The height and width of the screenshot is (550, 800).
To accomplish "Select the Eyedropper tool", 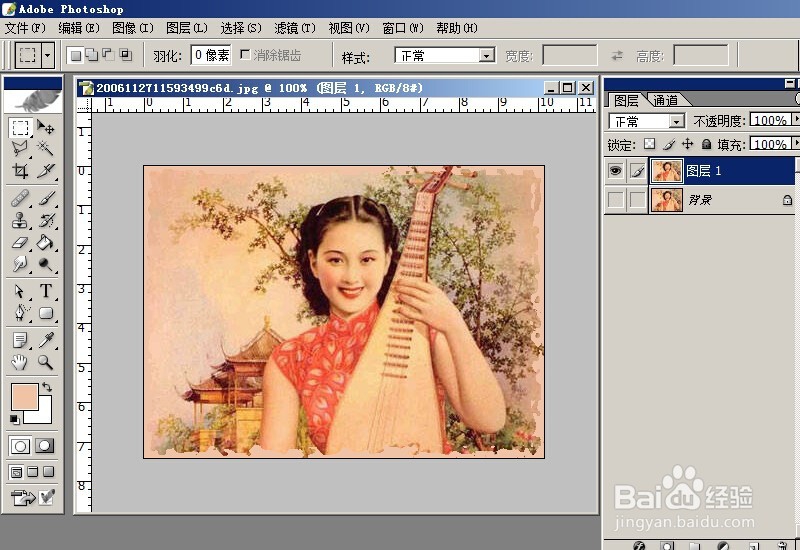I will coord(45,340).
